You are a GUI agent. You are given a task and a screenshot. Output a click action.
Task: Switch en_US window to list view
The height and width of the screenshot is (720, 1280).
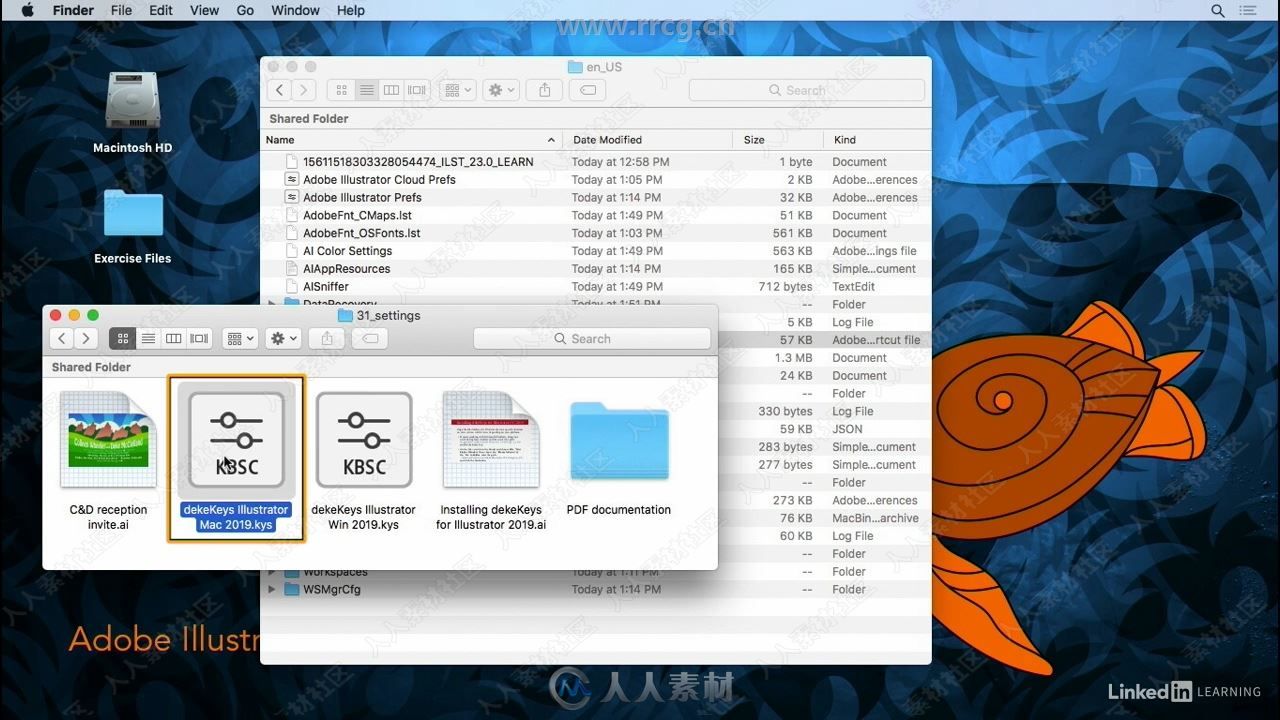(366, 90)
